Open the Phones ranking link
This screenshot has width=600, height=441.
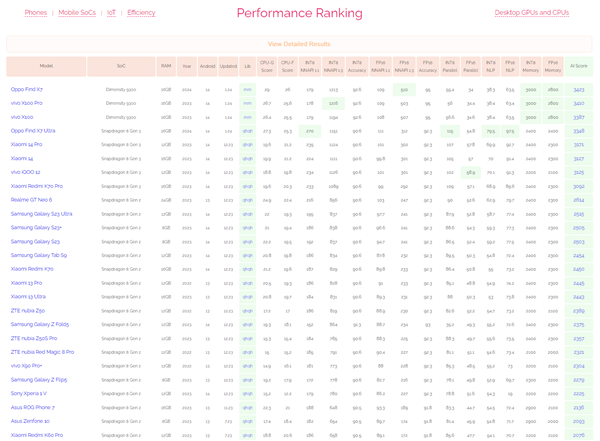[36, 13]
